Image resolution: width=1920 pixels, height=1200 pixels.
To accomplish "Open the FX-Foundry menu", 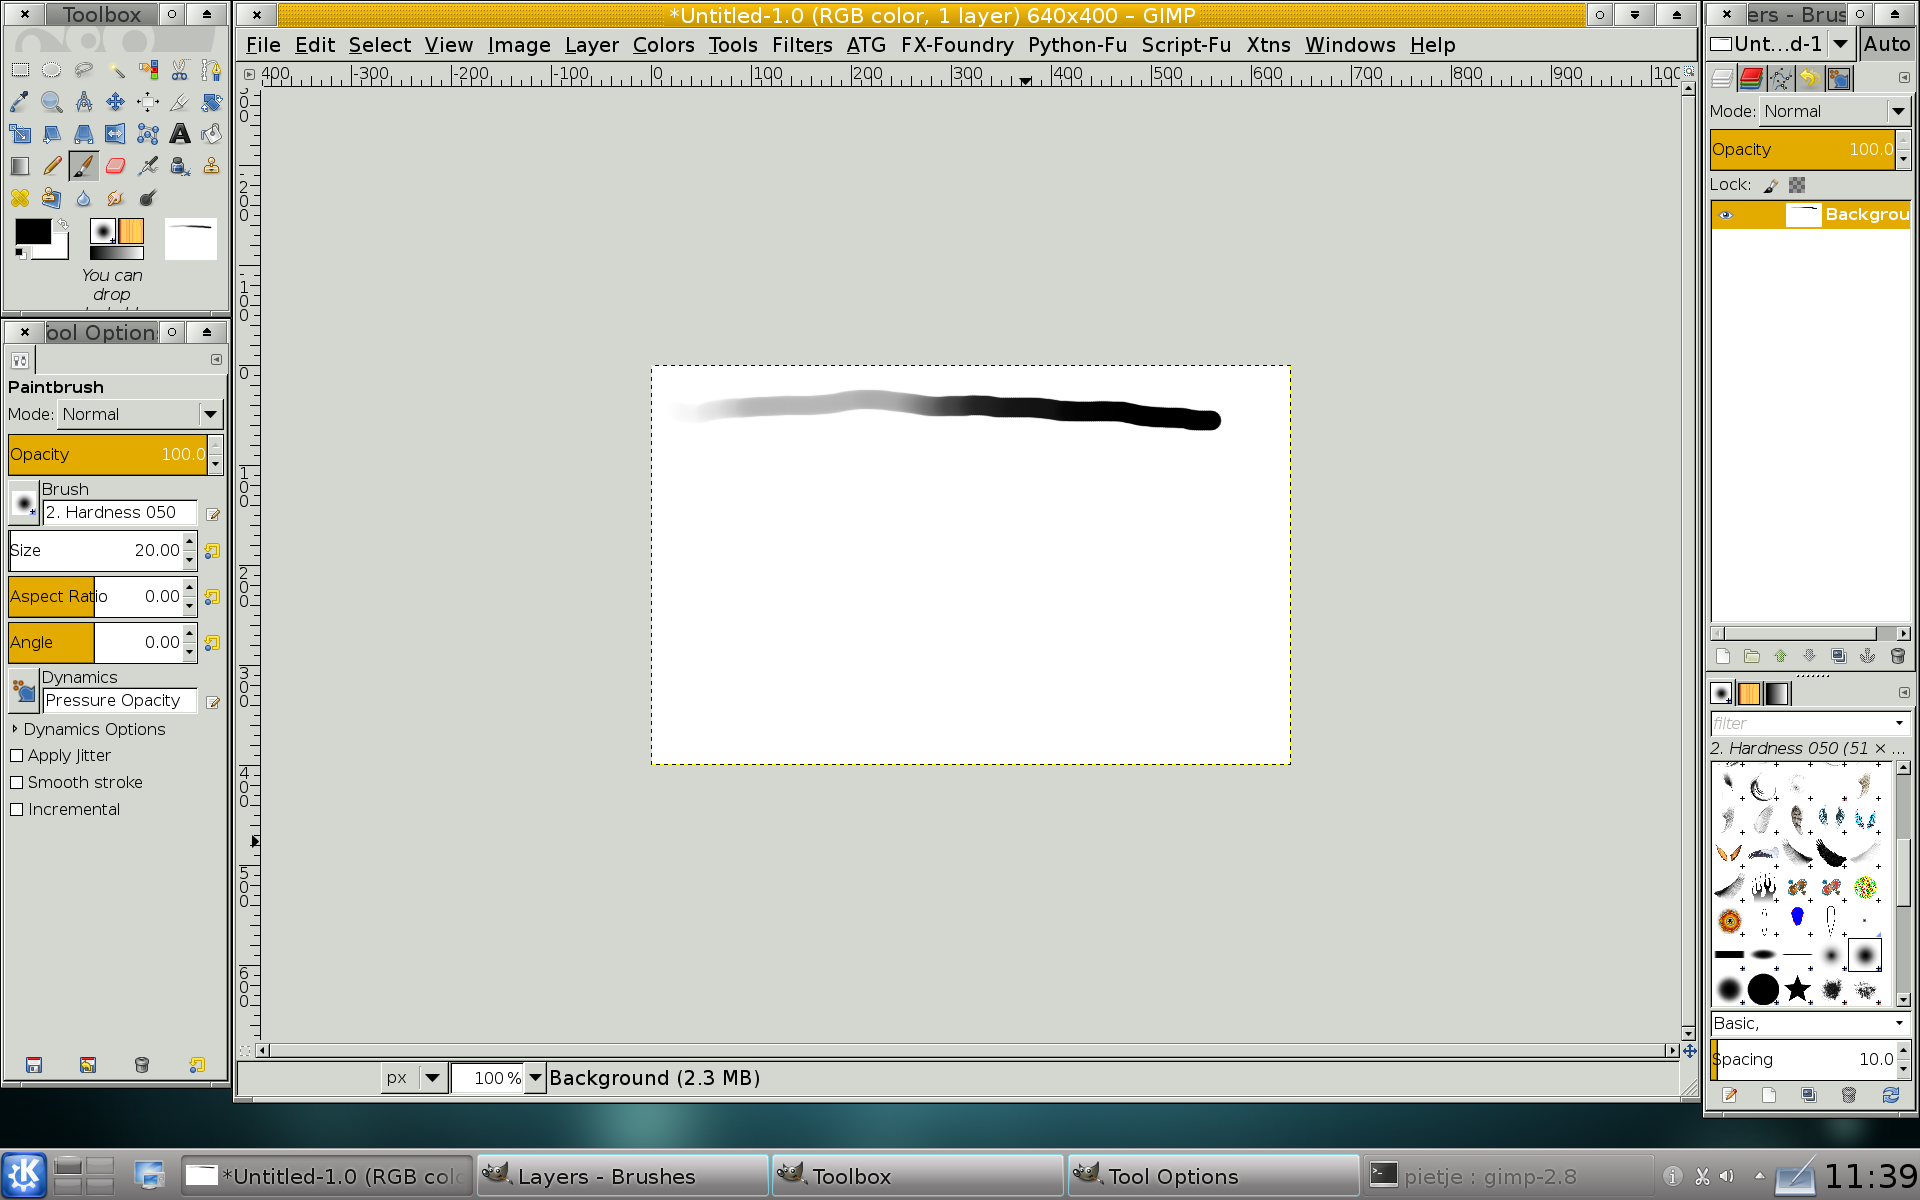I will (957, 45).
